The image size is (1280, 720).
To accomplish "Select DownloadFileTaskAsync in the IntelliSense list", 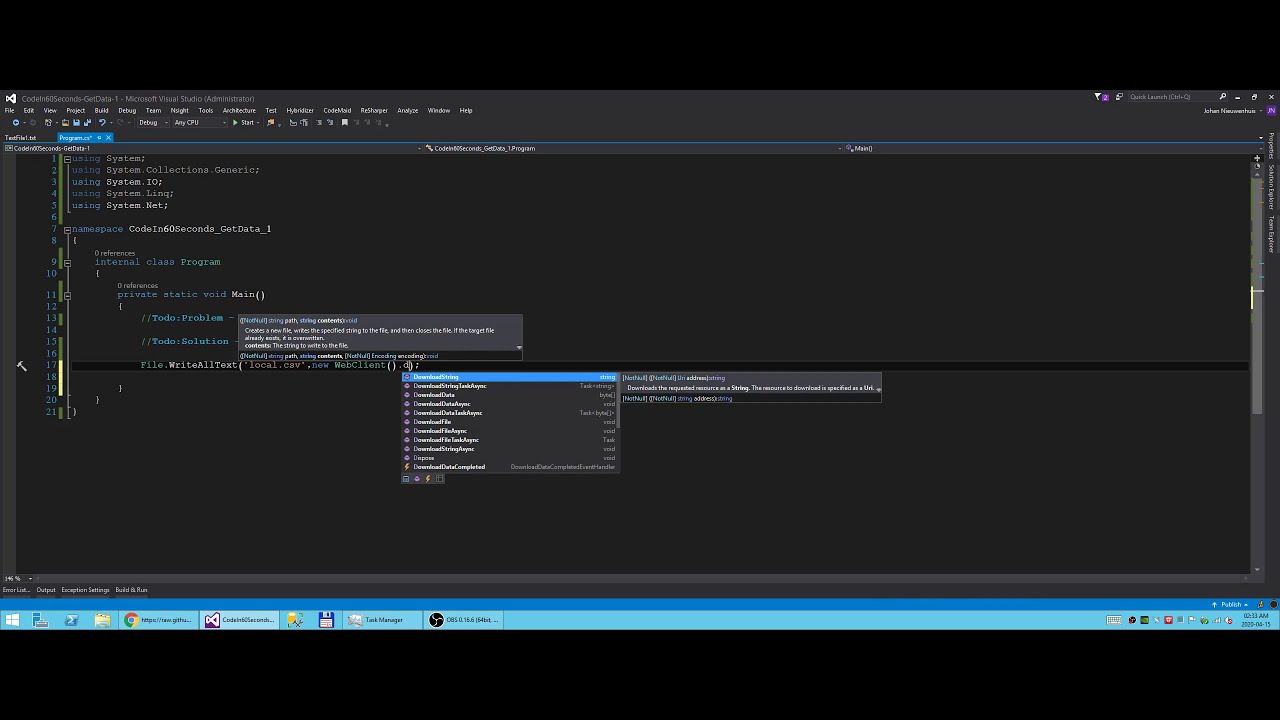I will [x=510, y=440].
